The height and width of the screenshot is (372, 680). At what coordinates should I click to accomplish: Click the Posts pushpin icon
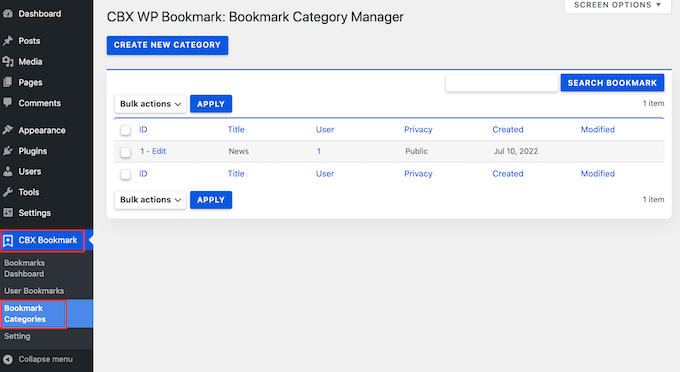click(7, 41)
